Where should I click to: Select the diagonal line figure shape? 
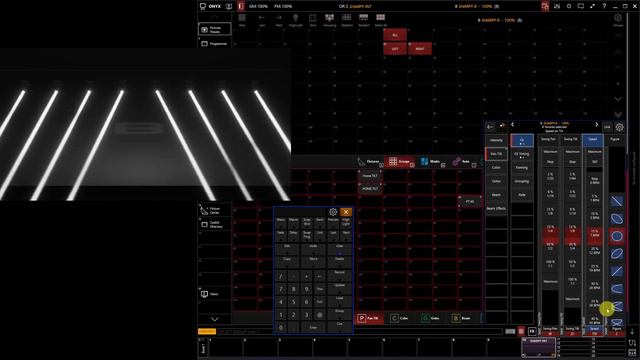click(x=617, y=201)
